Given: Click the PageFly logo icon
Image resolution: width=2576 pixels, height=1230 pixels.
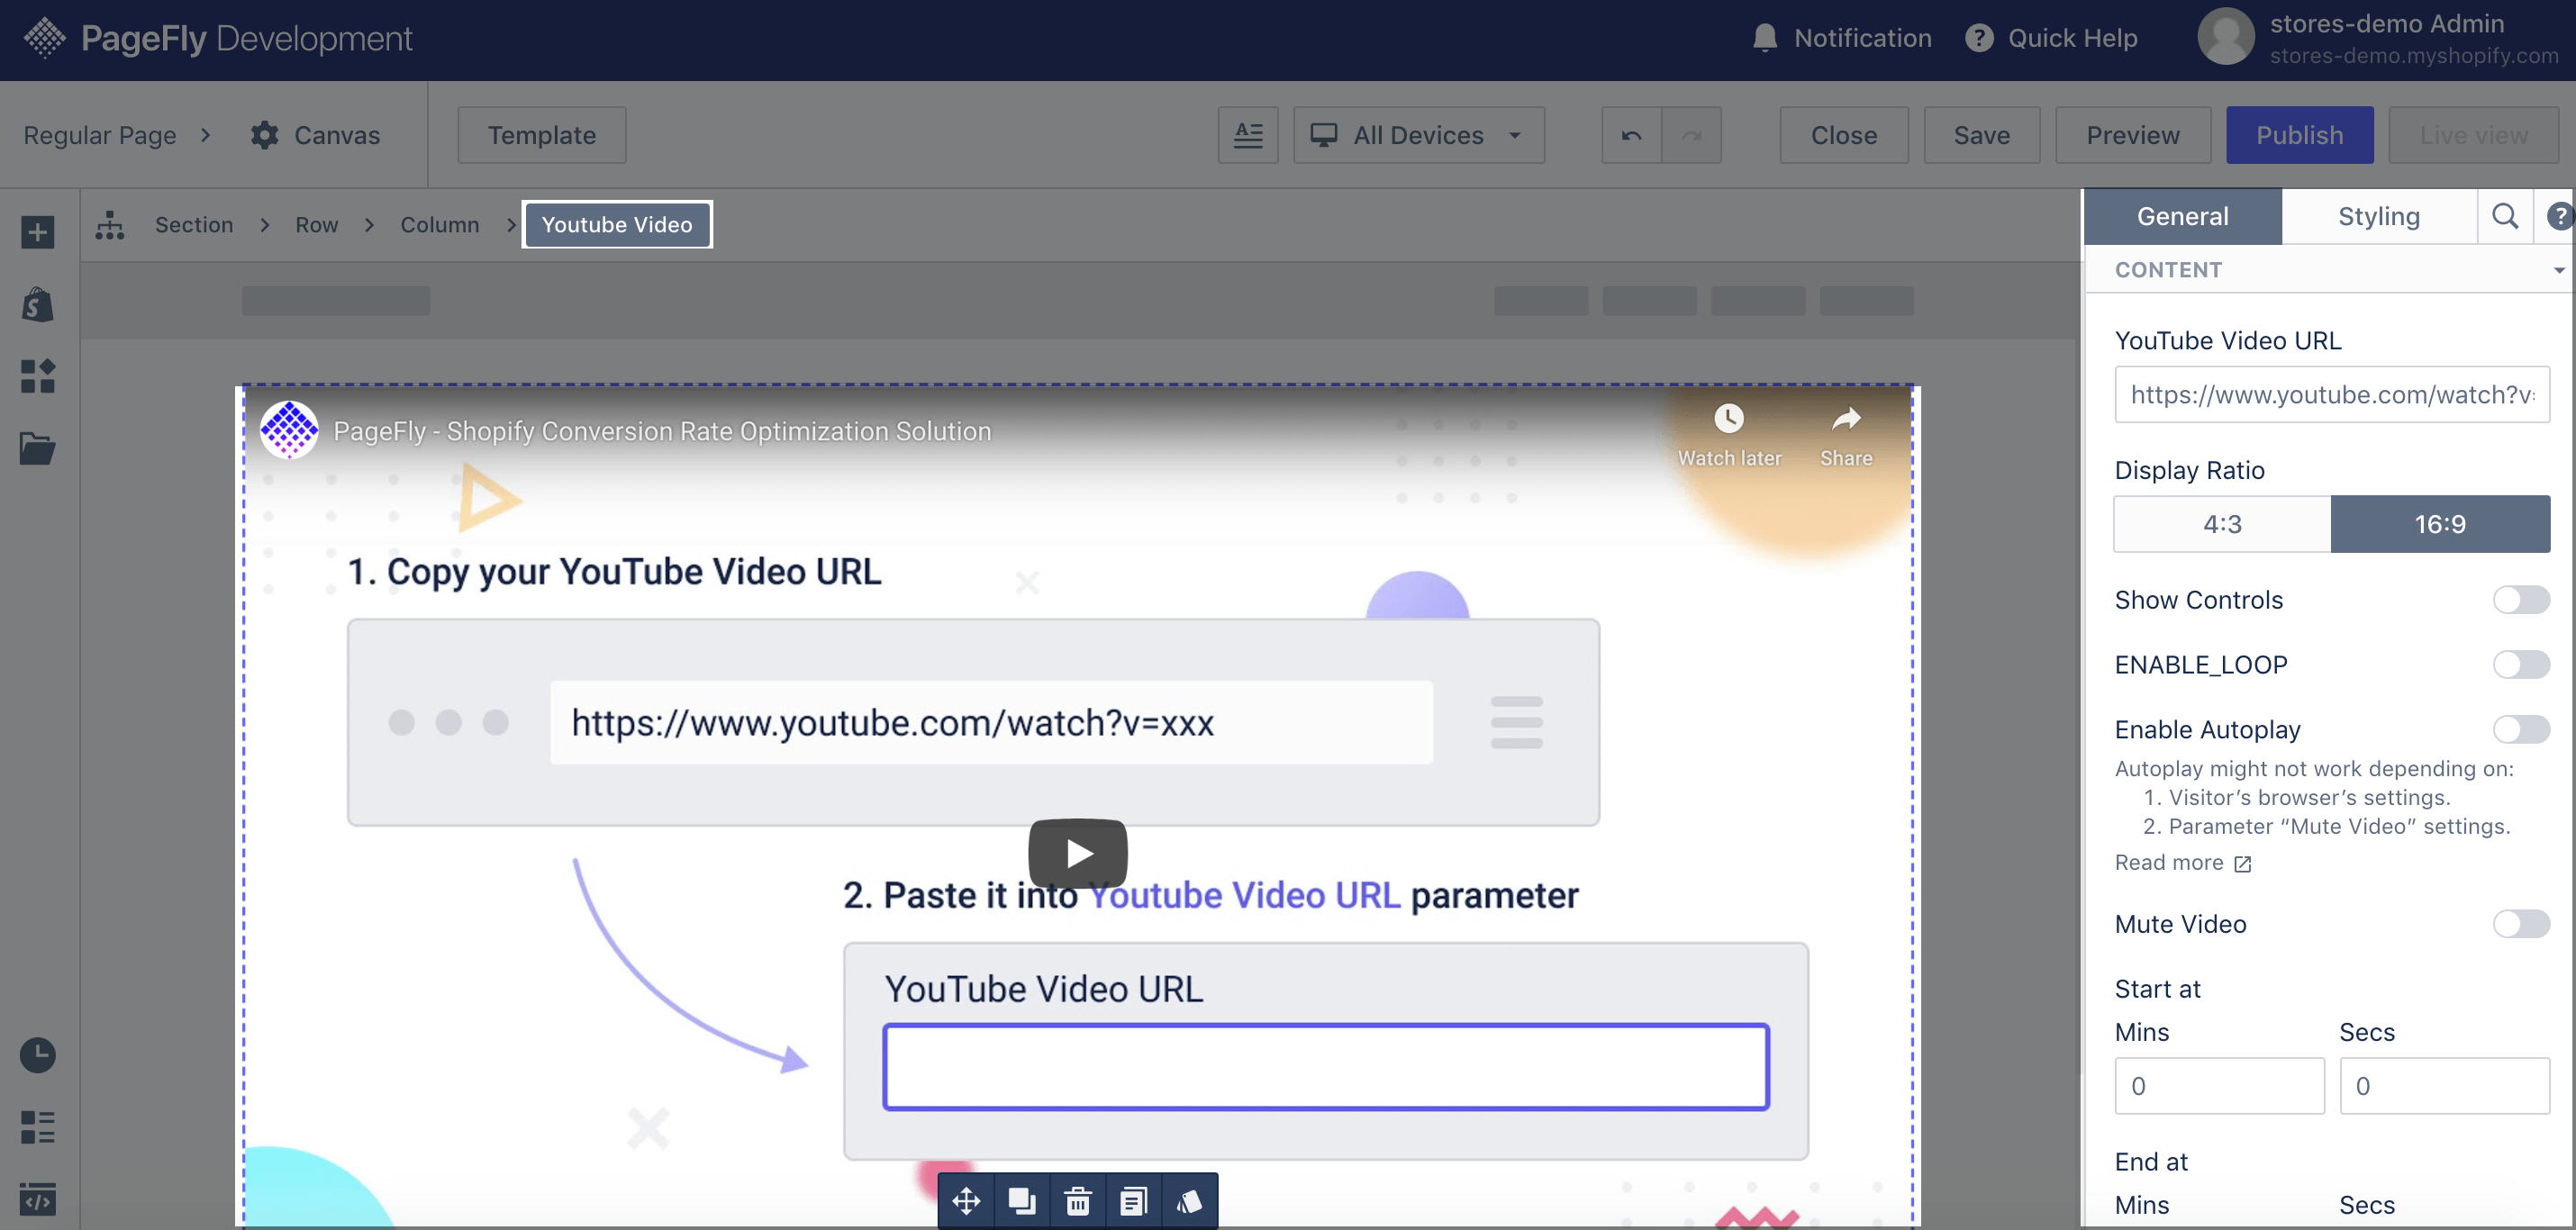Looking at the screenshot, I should point(44,38).
